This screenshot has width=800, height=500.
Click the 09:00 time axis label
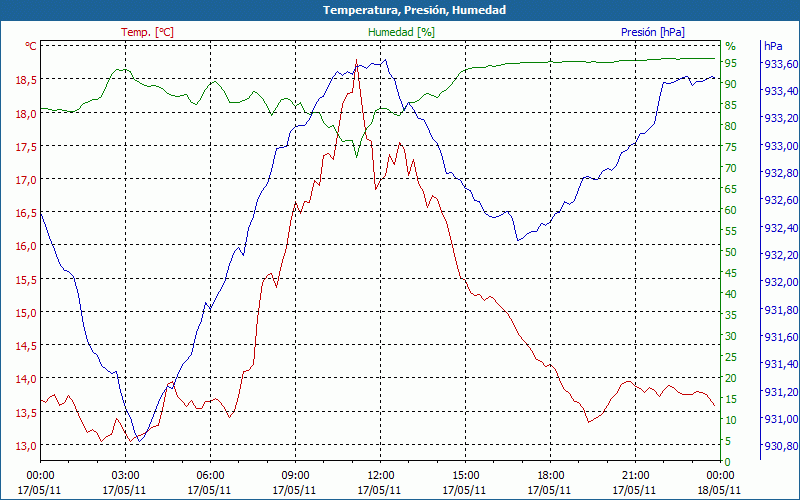pyautogui.click(x=295, y=476)
